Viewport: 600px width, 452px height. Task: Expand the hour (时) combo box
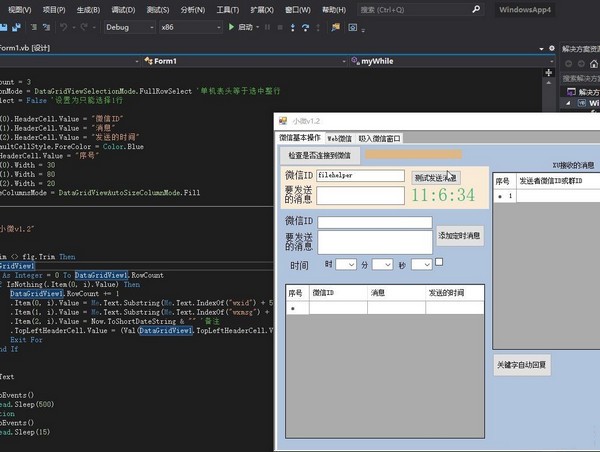[346, 265]
